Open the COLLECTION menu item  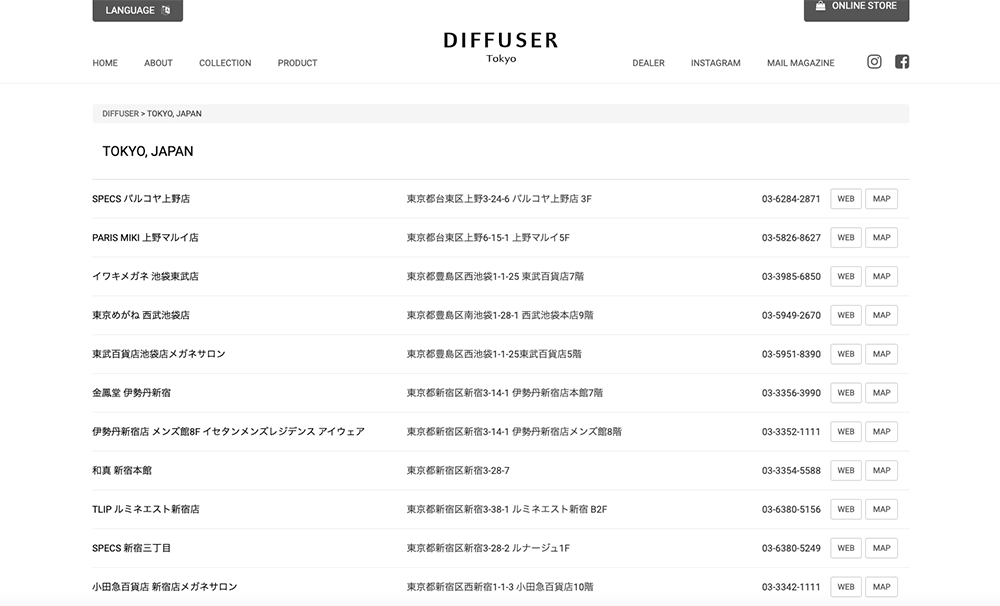[224, 63]
